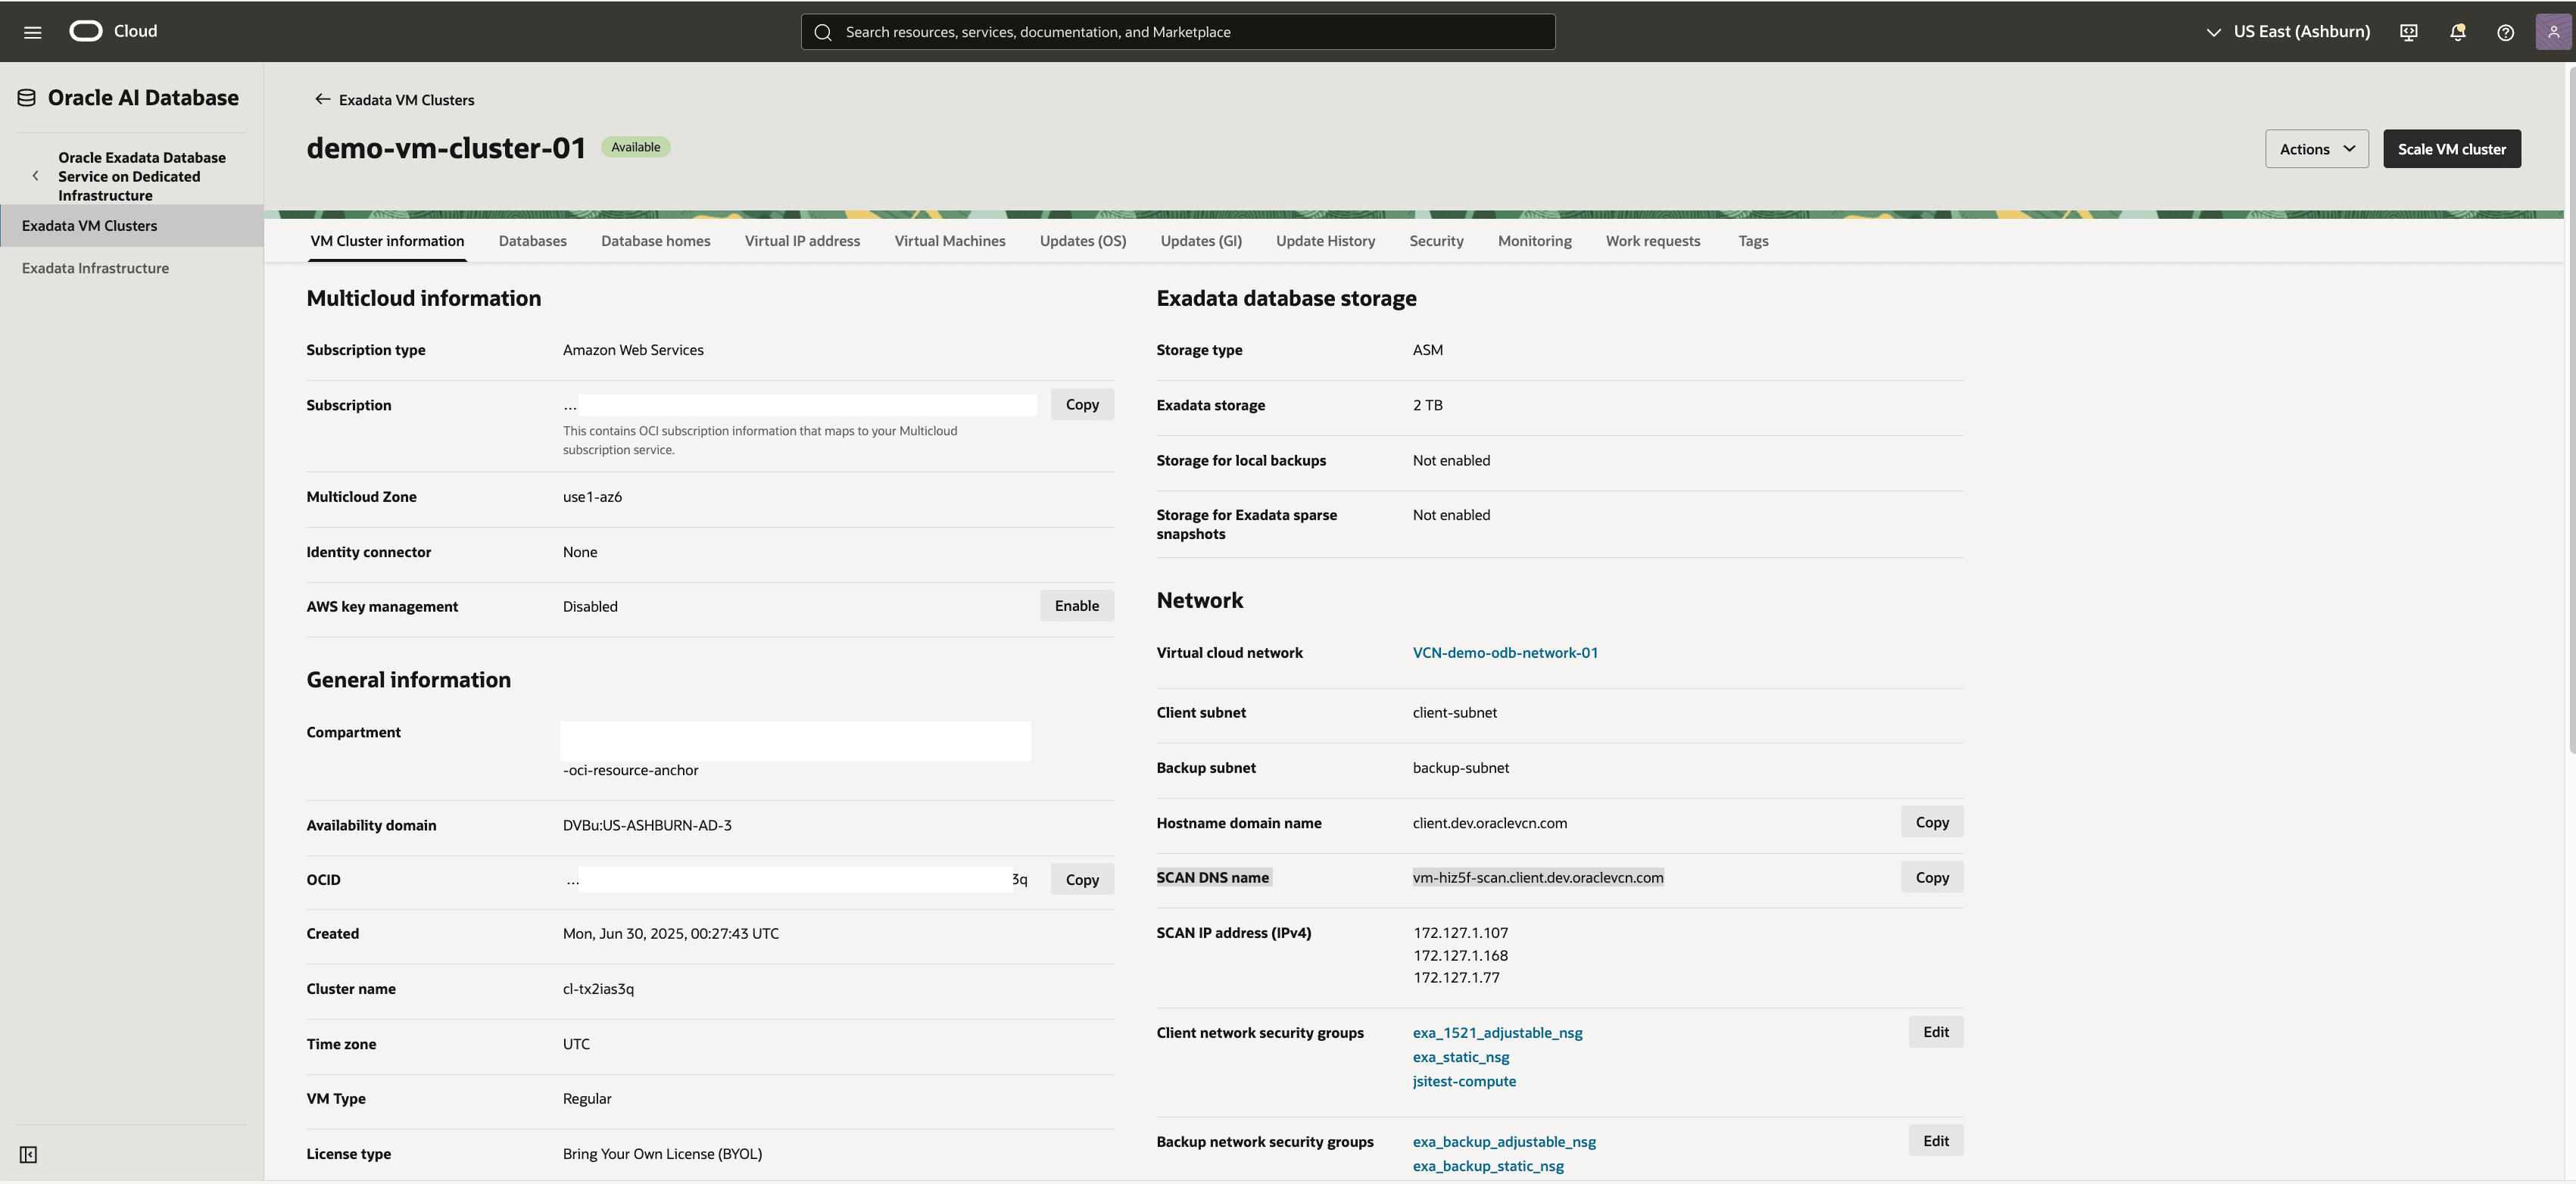Click availability domain DVBu:US-ASHBURN-AD-3

pos(647,825)
